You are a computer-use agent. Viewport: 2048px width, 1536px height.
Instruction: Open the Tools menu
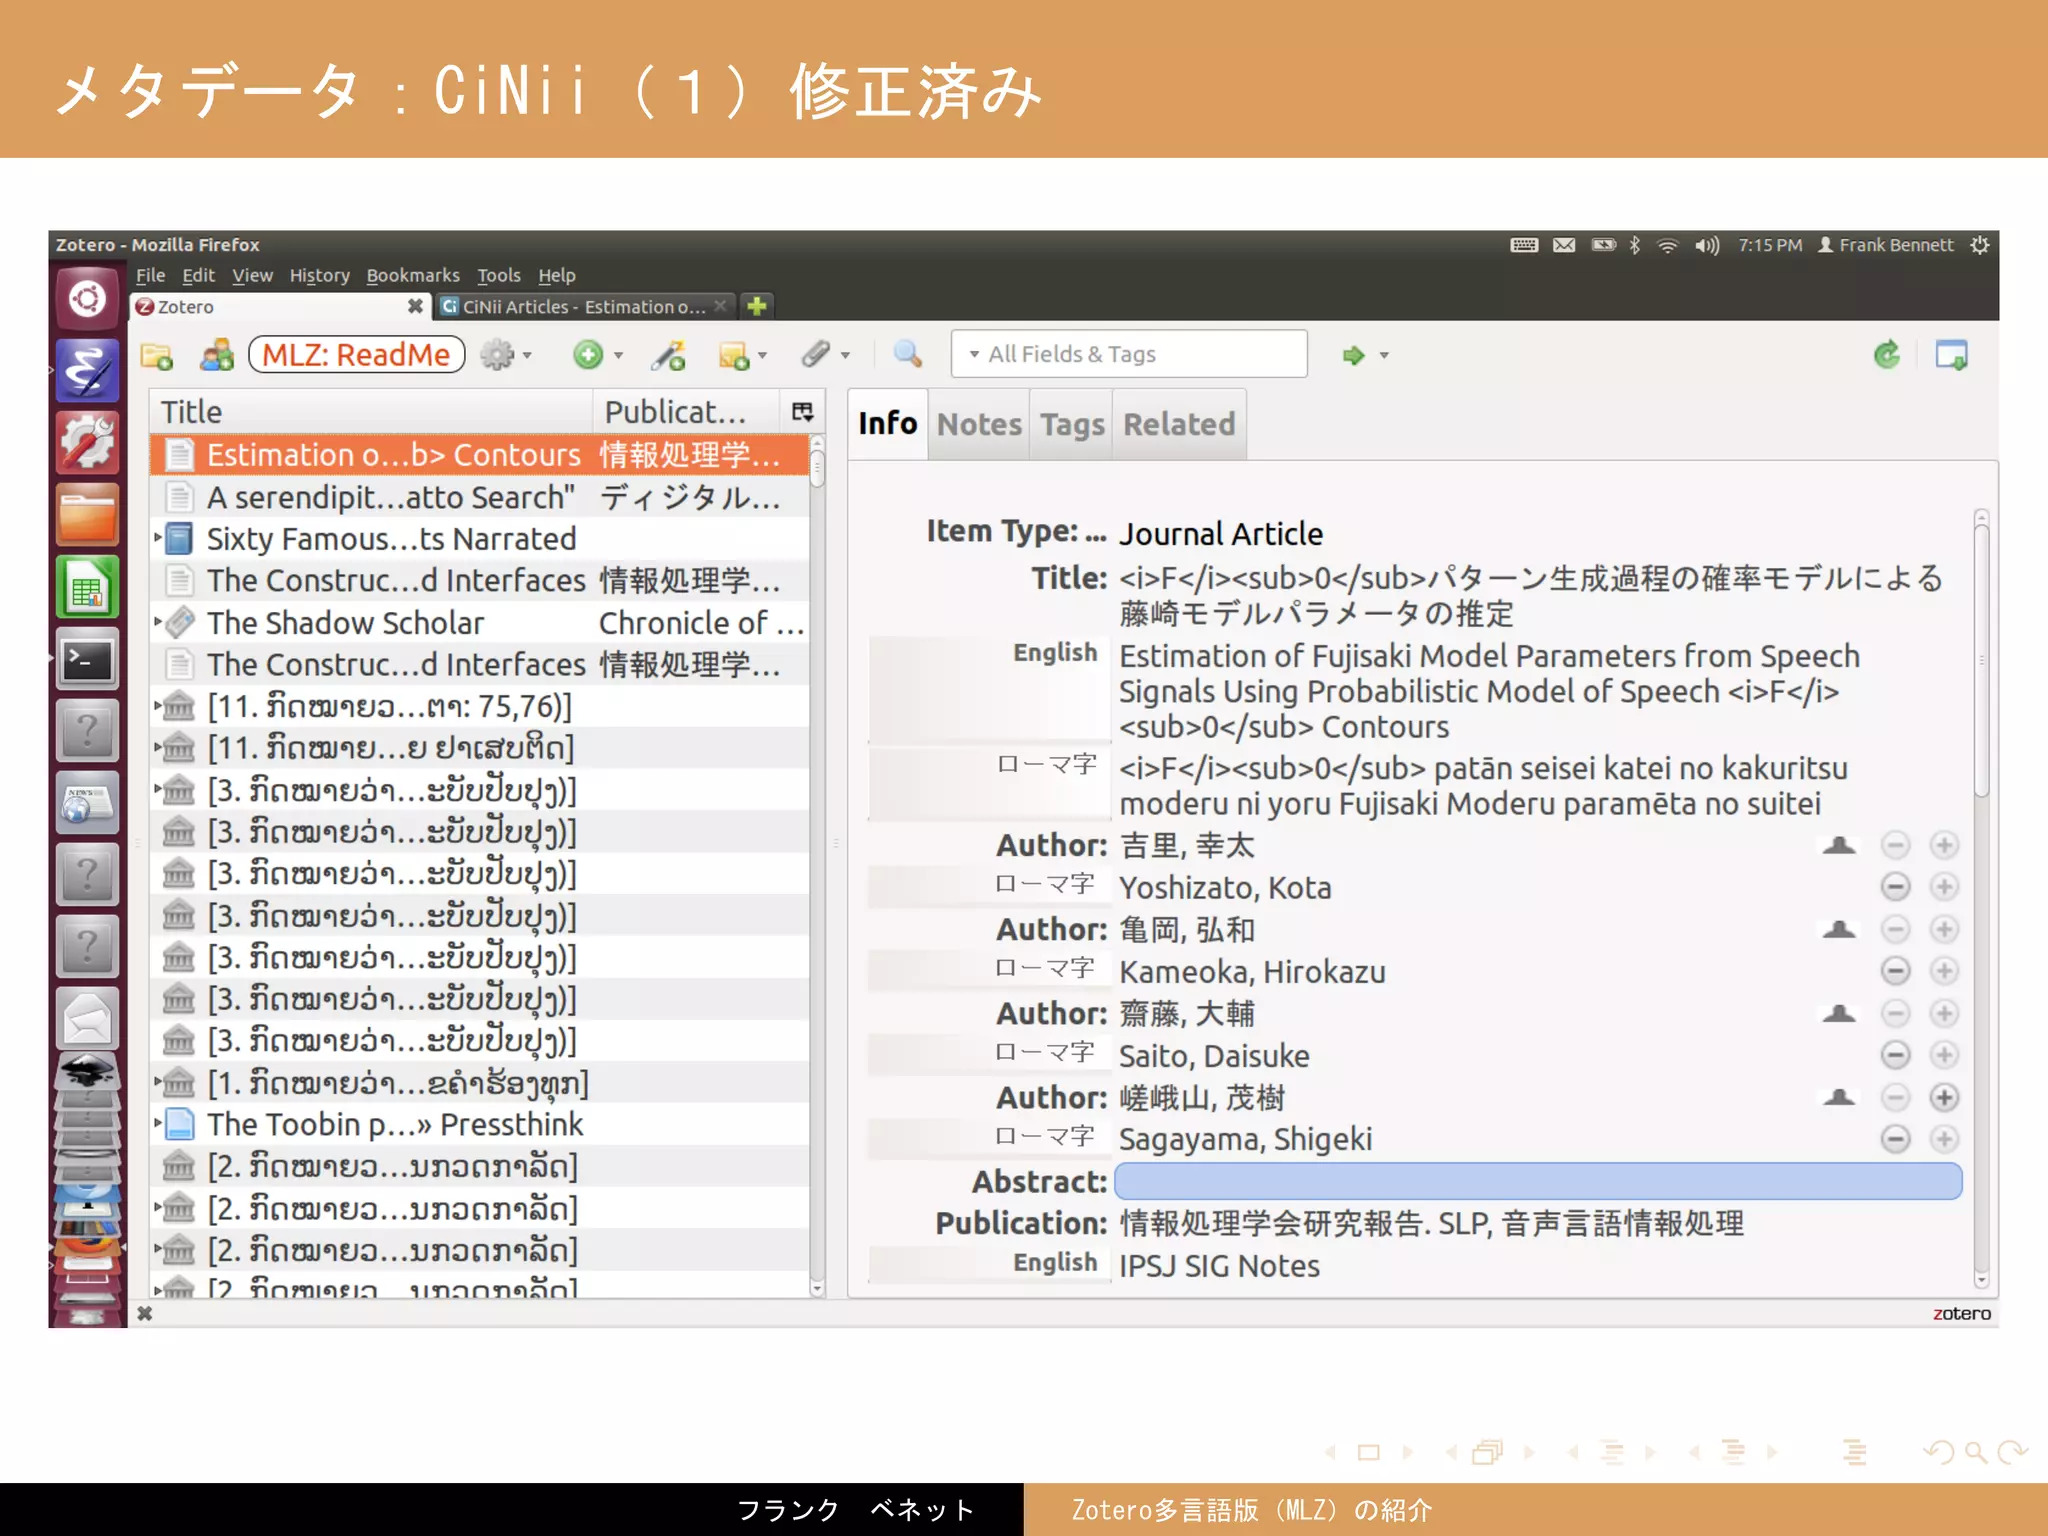(499, 275)
